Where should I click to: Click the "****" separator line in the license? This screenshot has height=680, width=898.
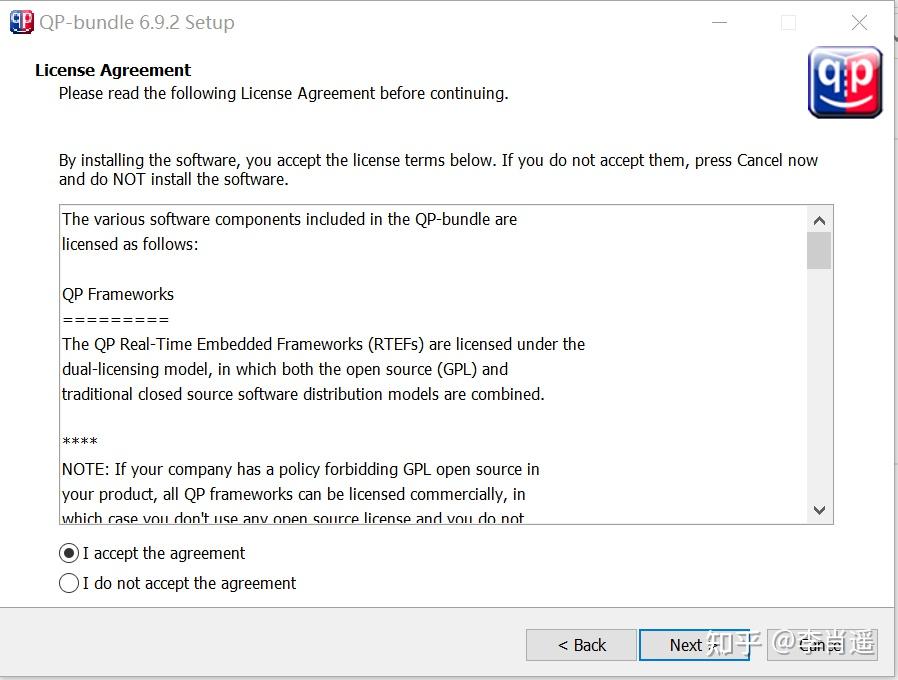tap(80, 442)
